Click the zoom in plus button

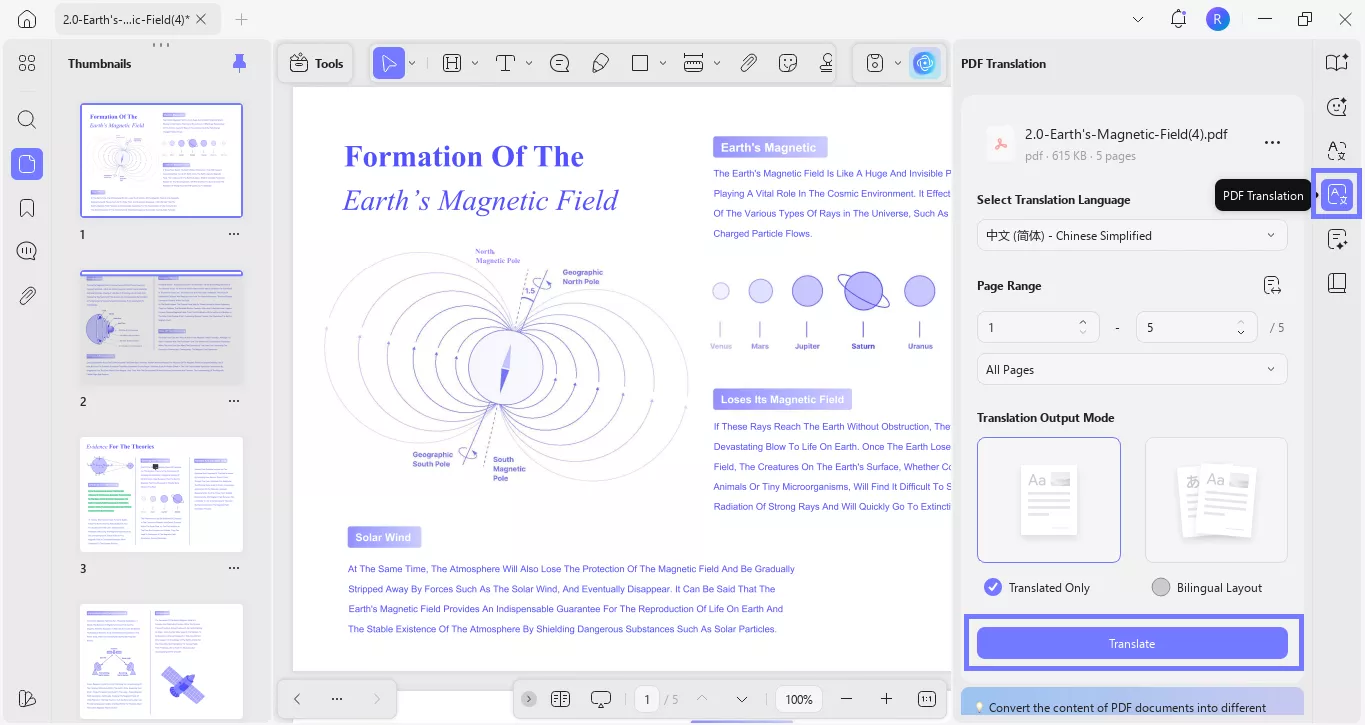(x=886, y=699)
